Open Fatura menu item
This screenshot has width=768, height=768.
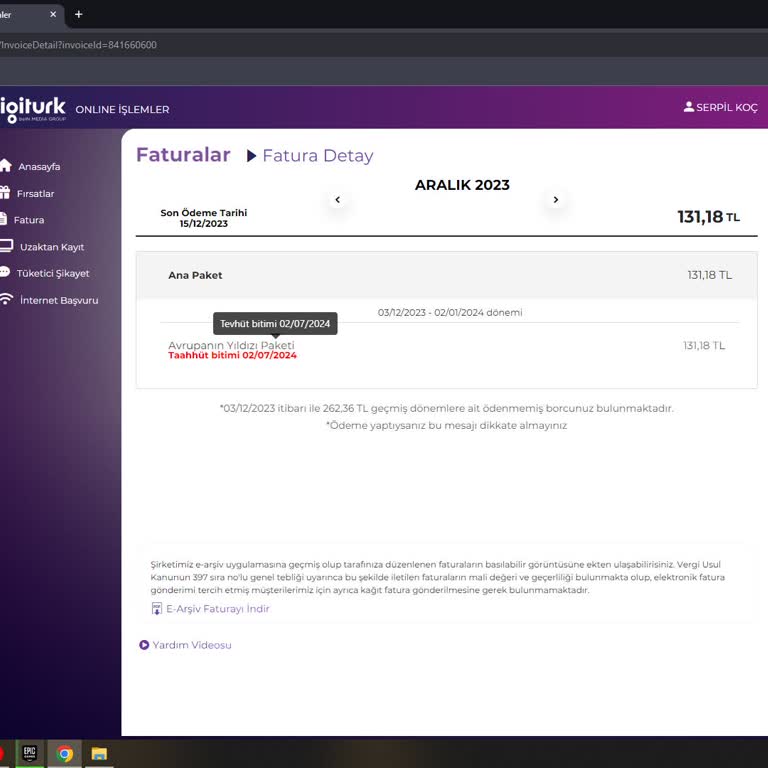click(x=28, y=220)
